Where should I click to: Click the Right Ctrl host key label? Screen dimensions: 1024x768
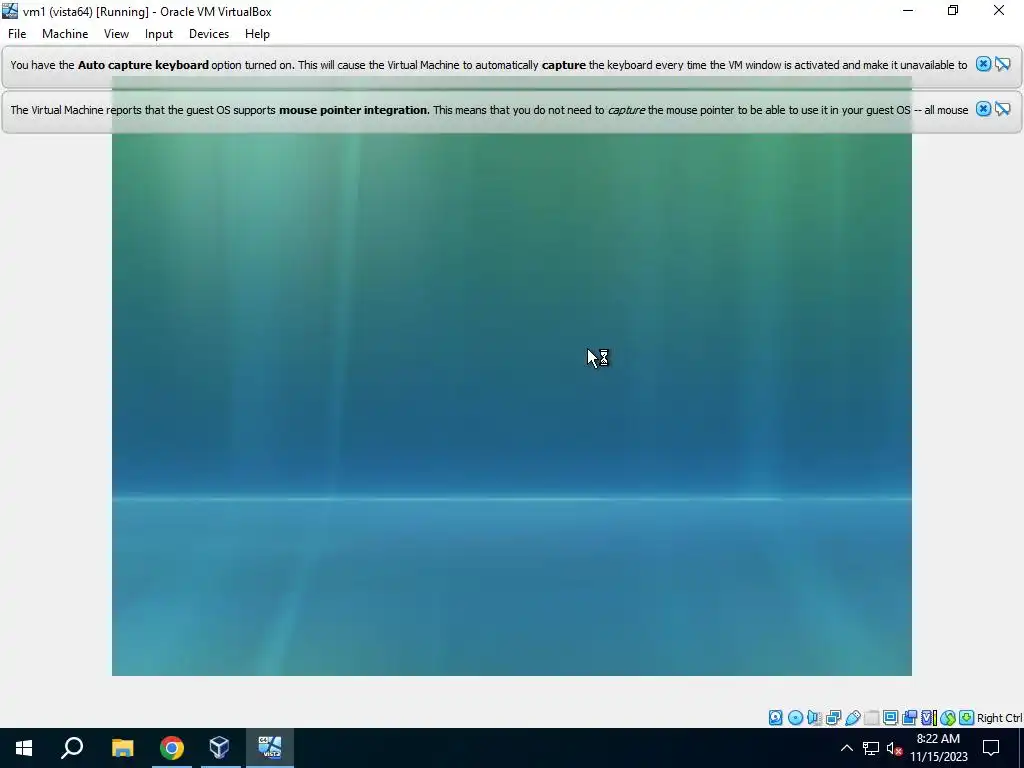pos(999,718)
